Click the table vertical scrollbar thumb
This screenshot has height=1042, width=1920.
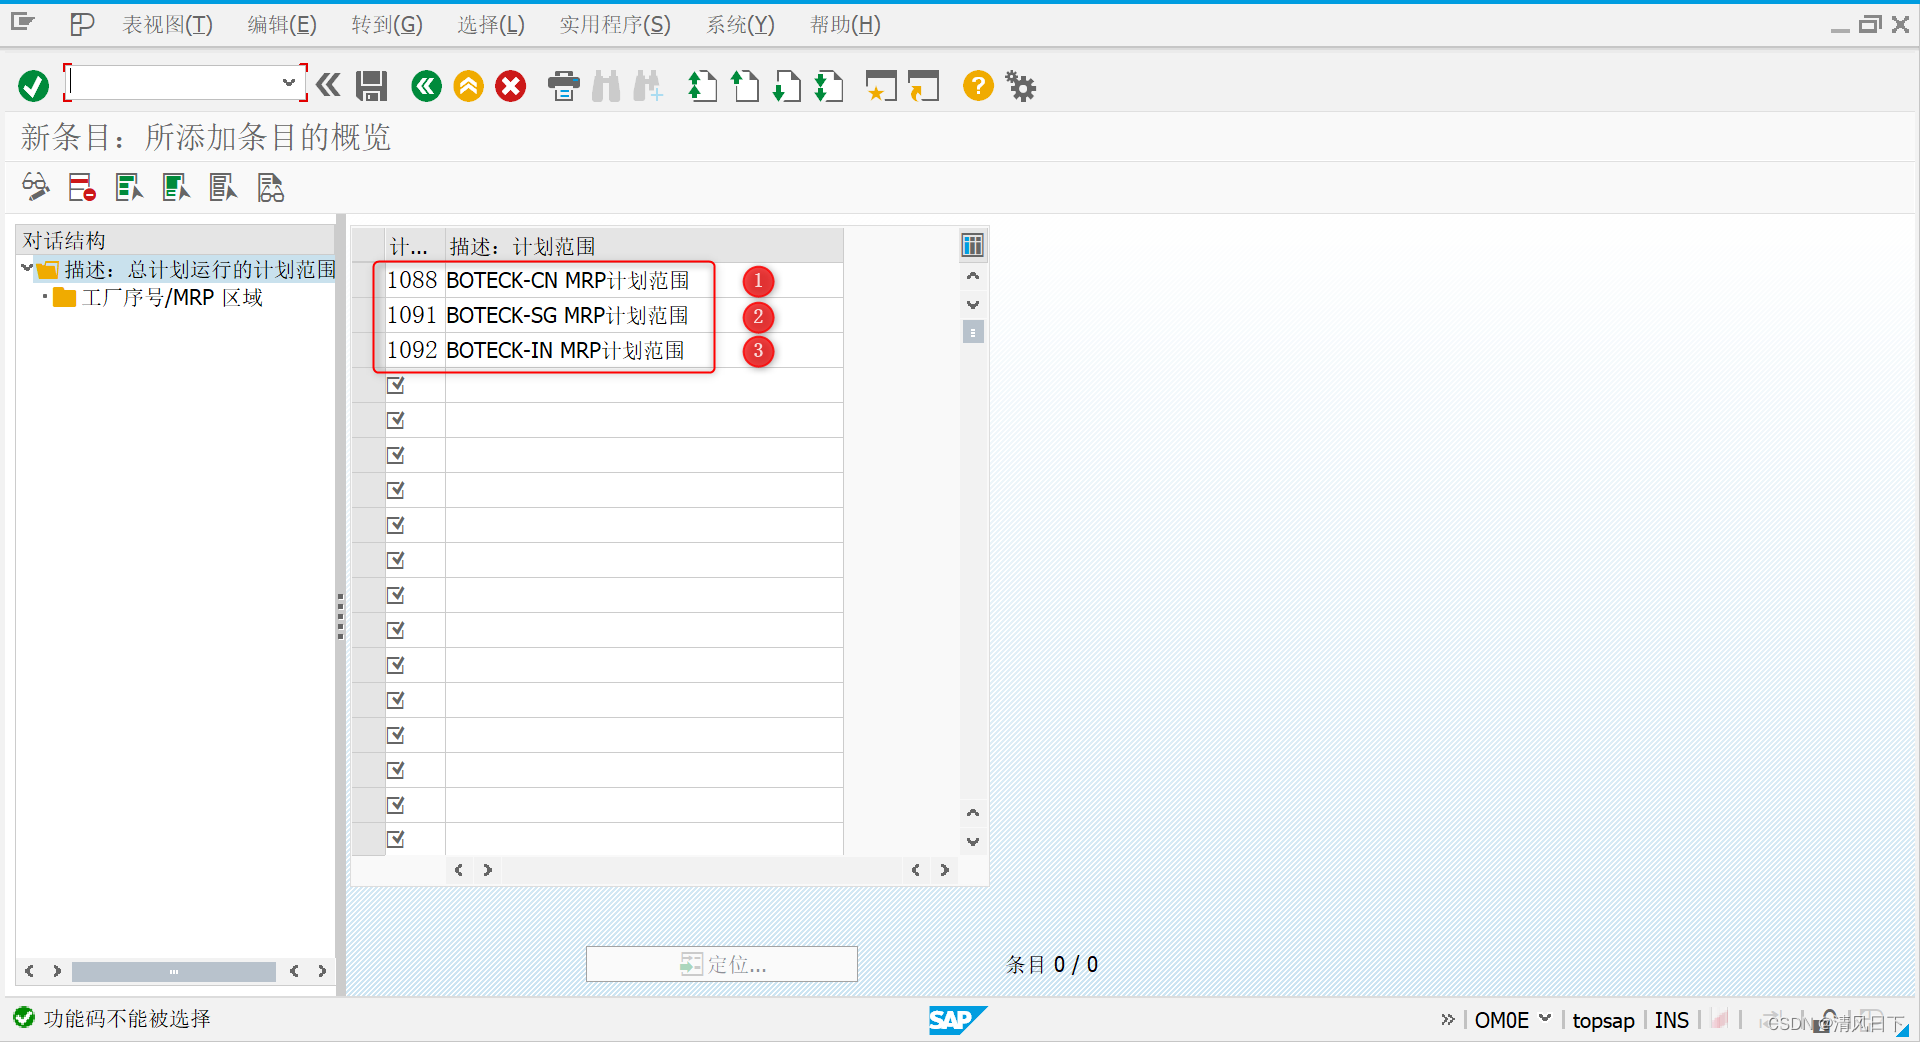click(x=972, y=331)
